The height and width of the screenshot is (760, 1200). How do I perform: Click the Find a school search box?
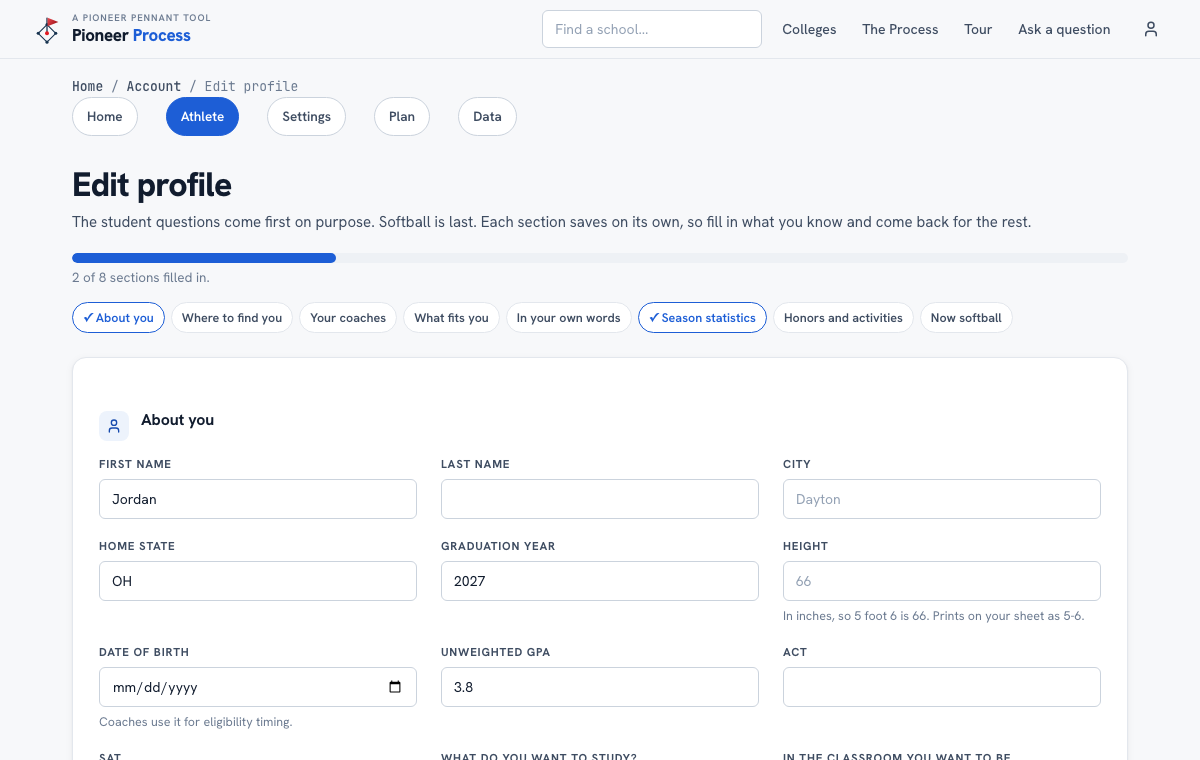652,29
